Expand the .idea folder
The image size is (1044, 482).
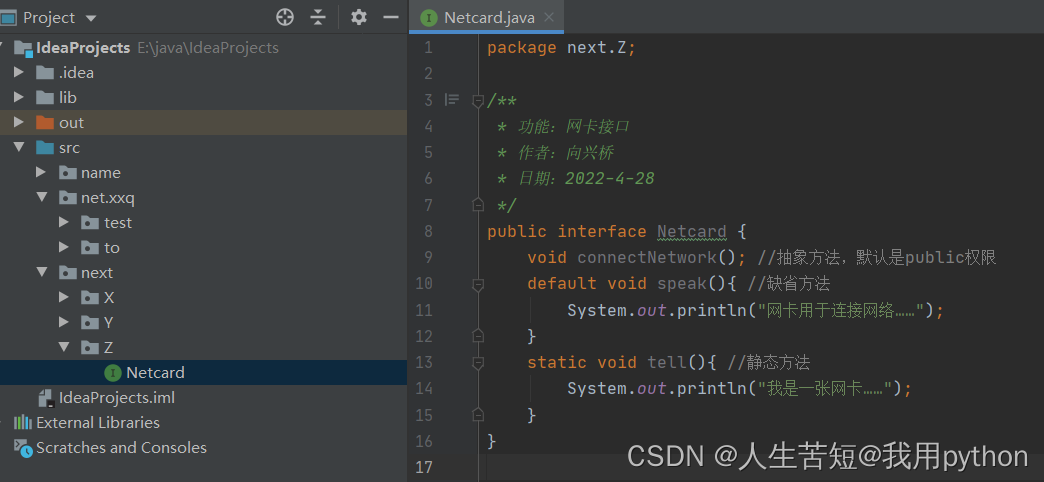tap(19, 73)
